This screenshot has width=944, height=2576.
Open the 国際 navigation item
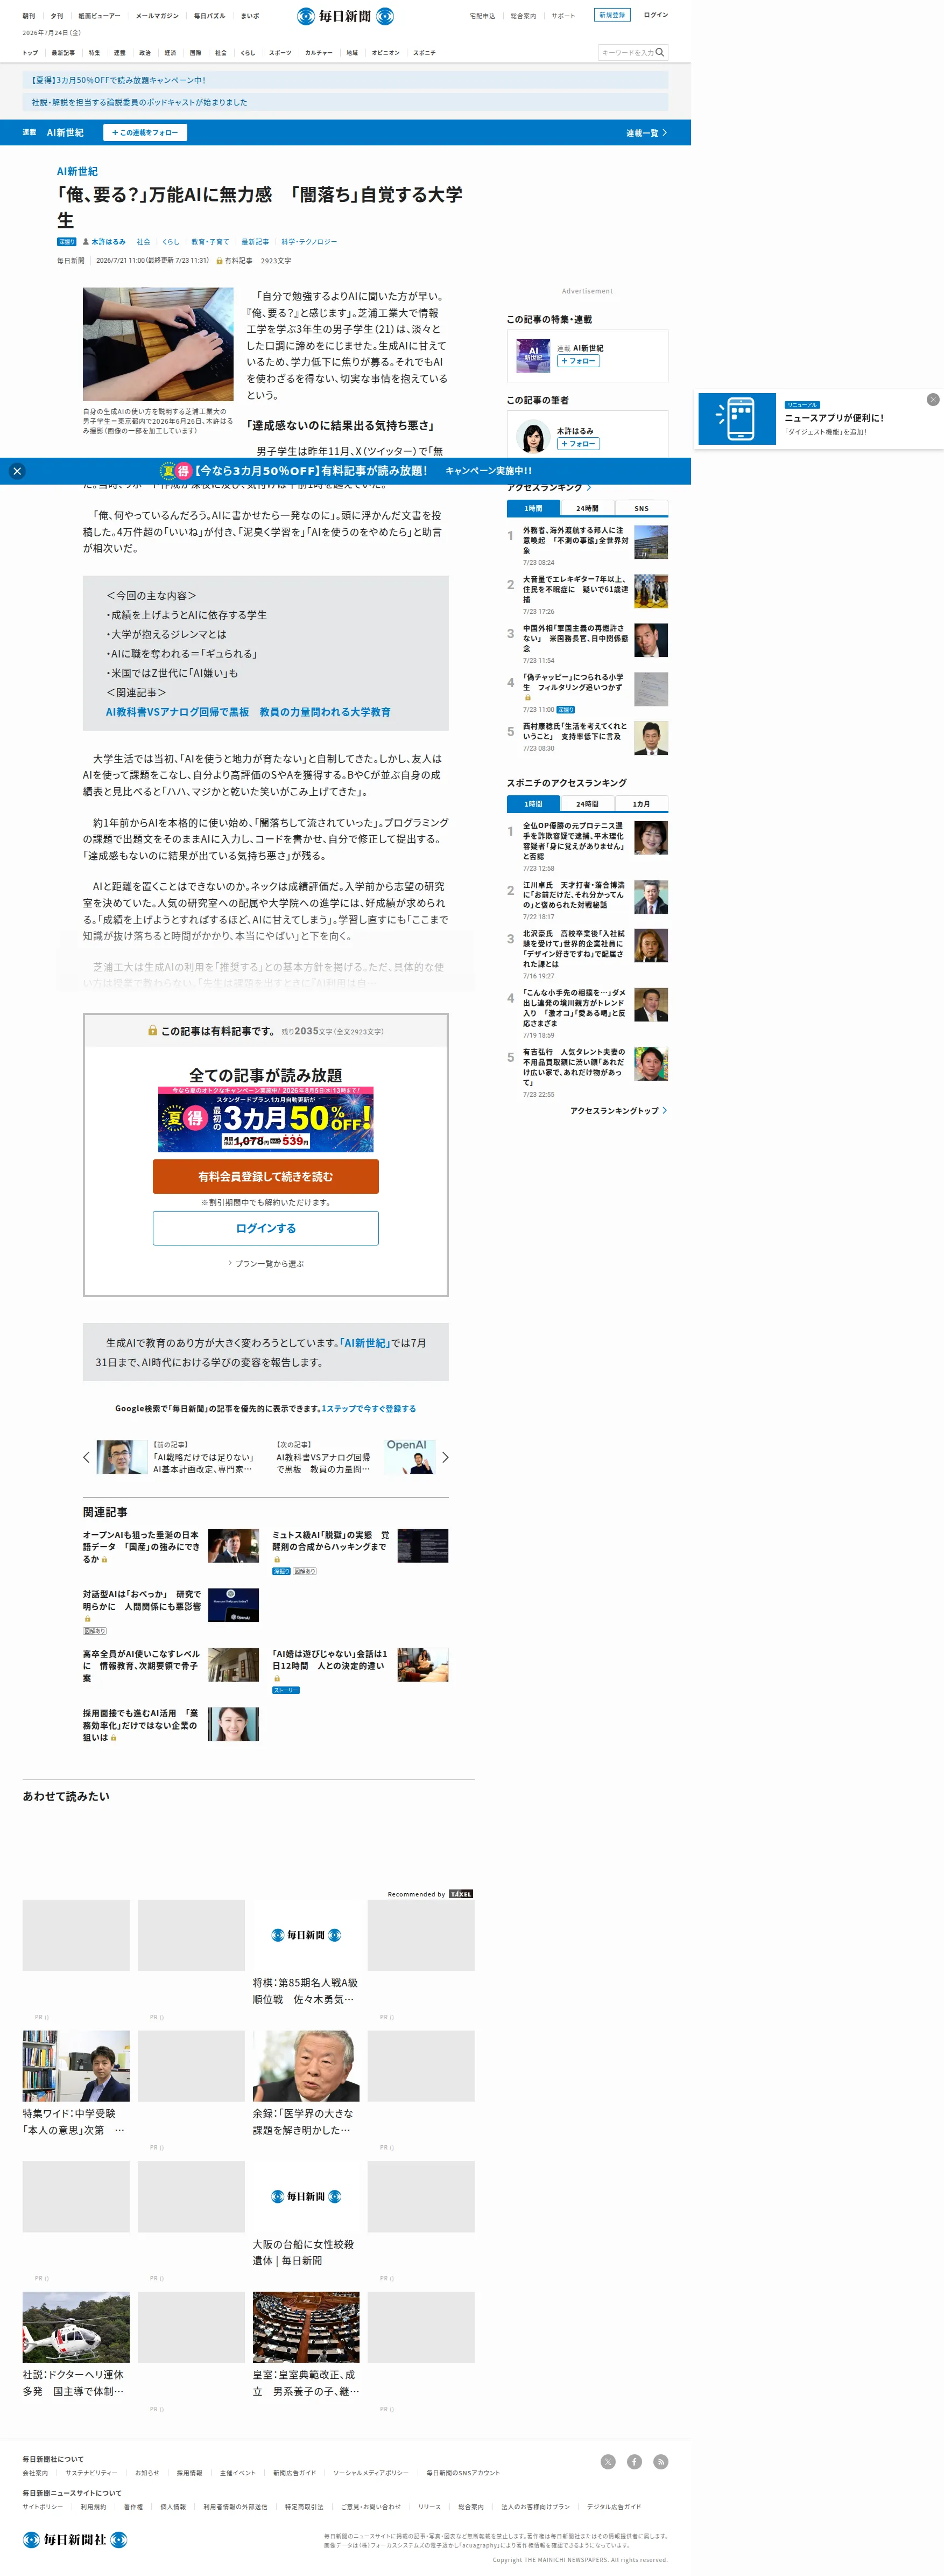195,53
